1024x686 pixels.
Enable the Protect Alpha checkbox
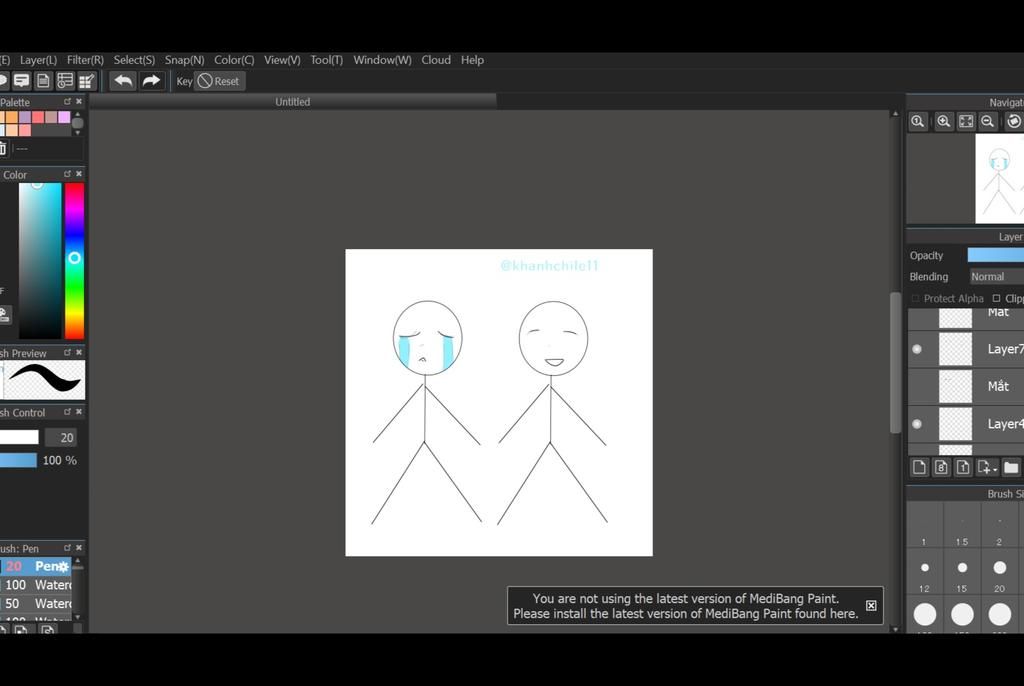pyautogui.click(x=916, y=299)
